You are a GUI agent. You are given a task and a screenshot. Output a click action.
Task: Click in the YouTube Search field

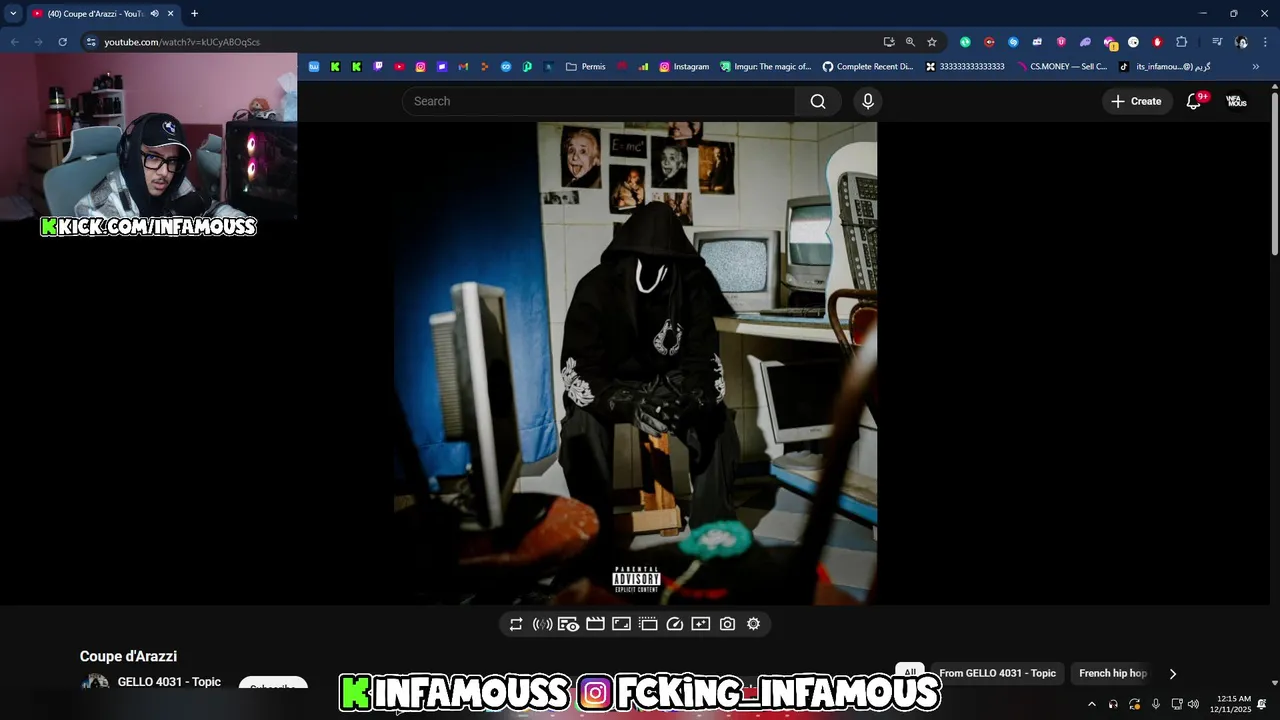pyautogui.click(x=598, y=101)
